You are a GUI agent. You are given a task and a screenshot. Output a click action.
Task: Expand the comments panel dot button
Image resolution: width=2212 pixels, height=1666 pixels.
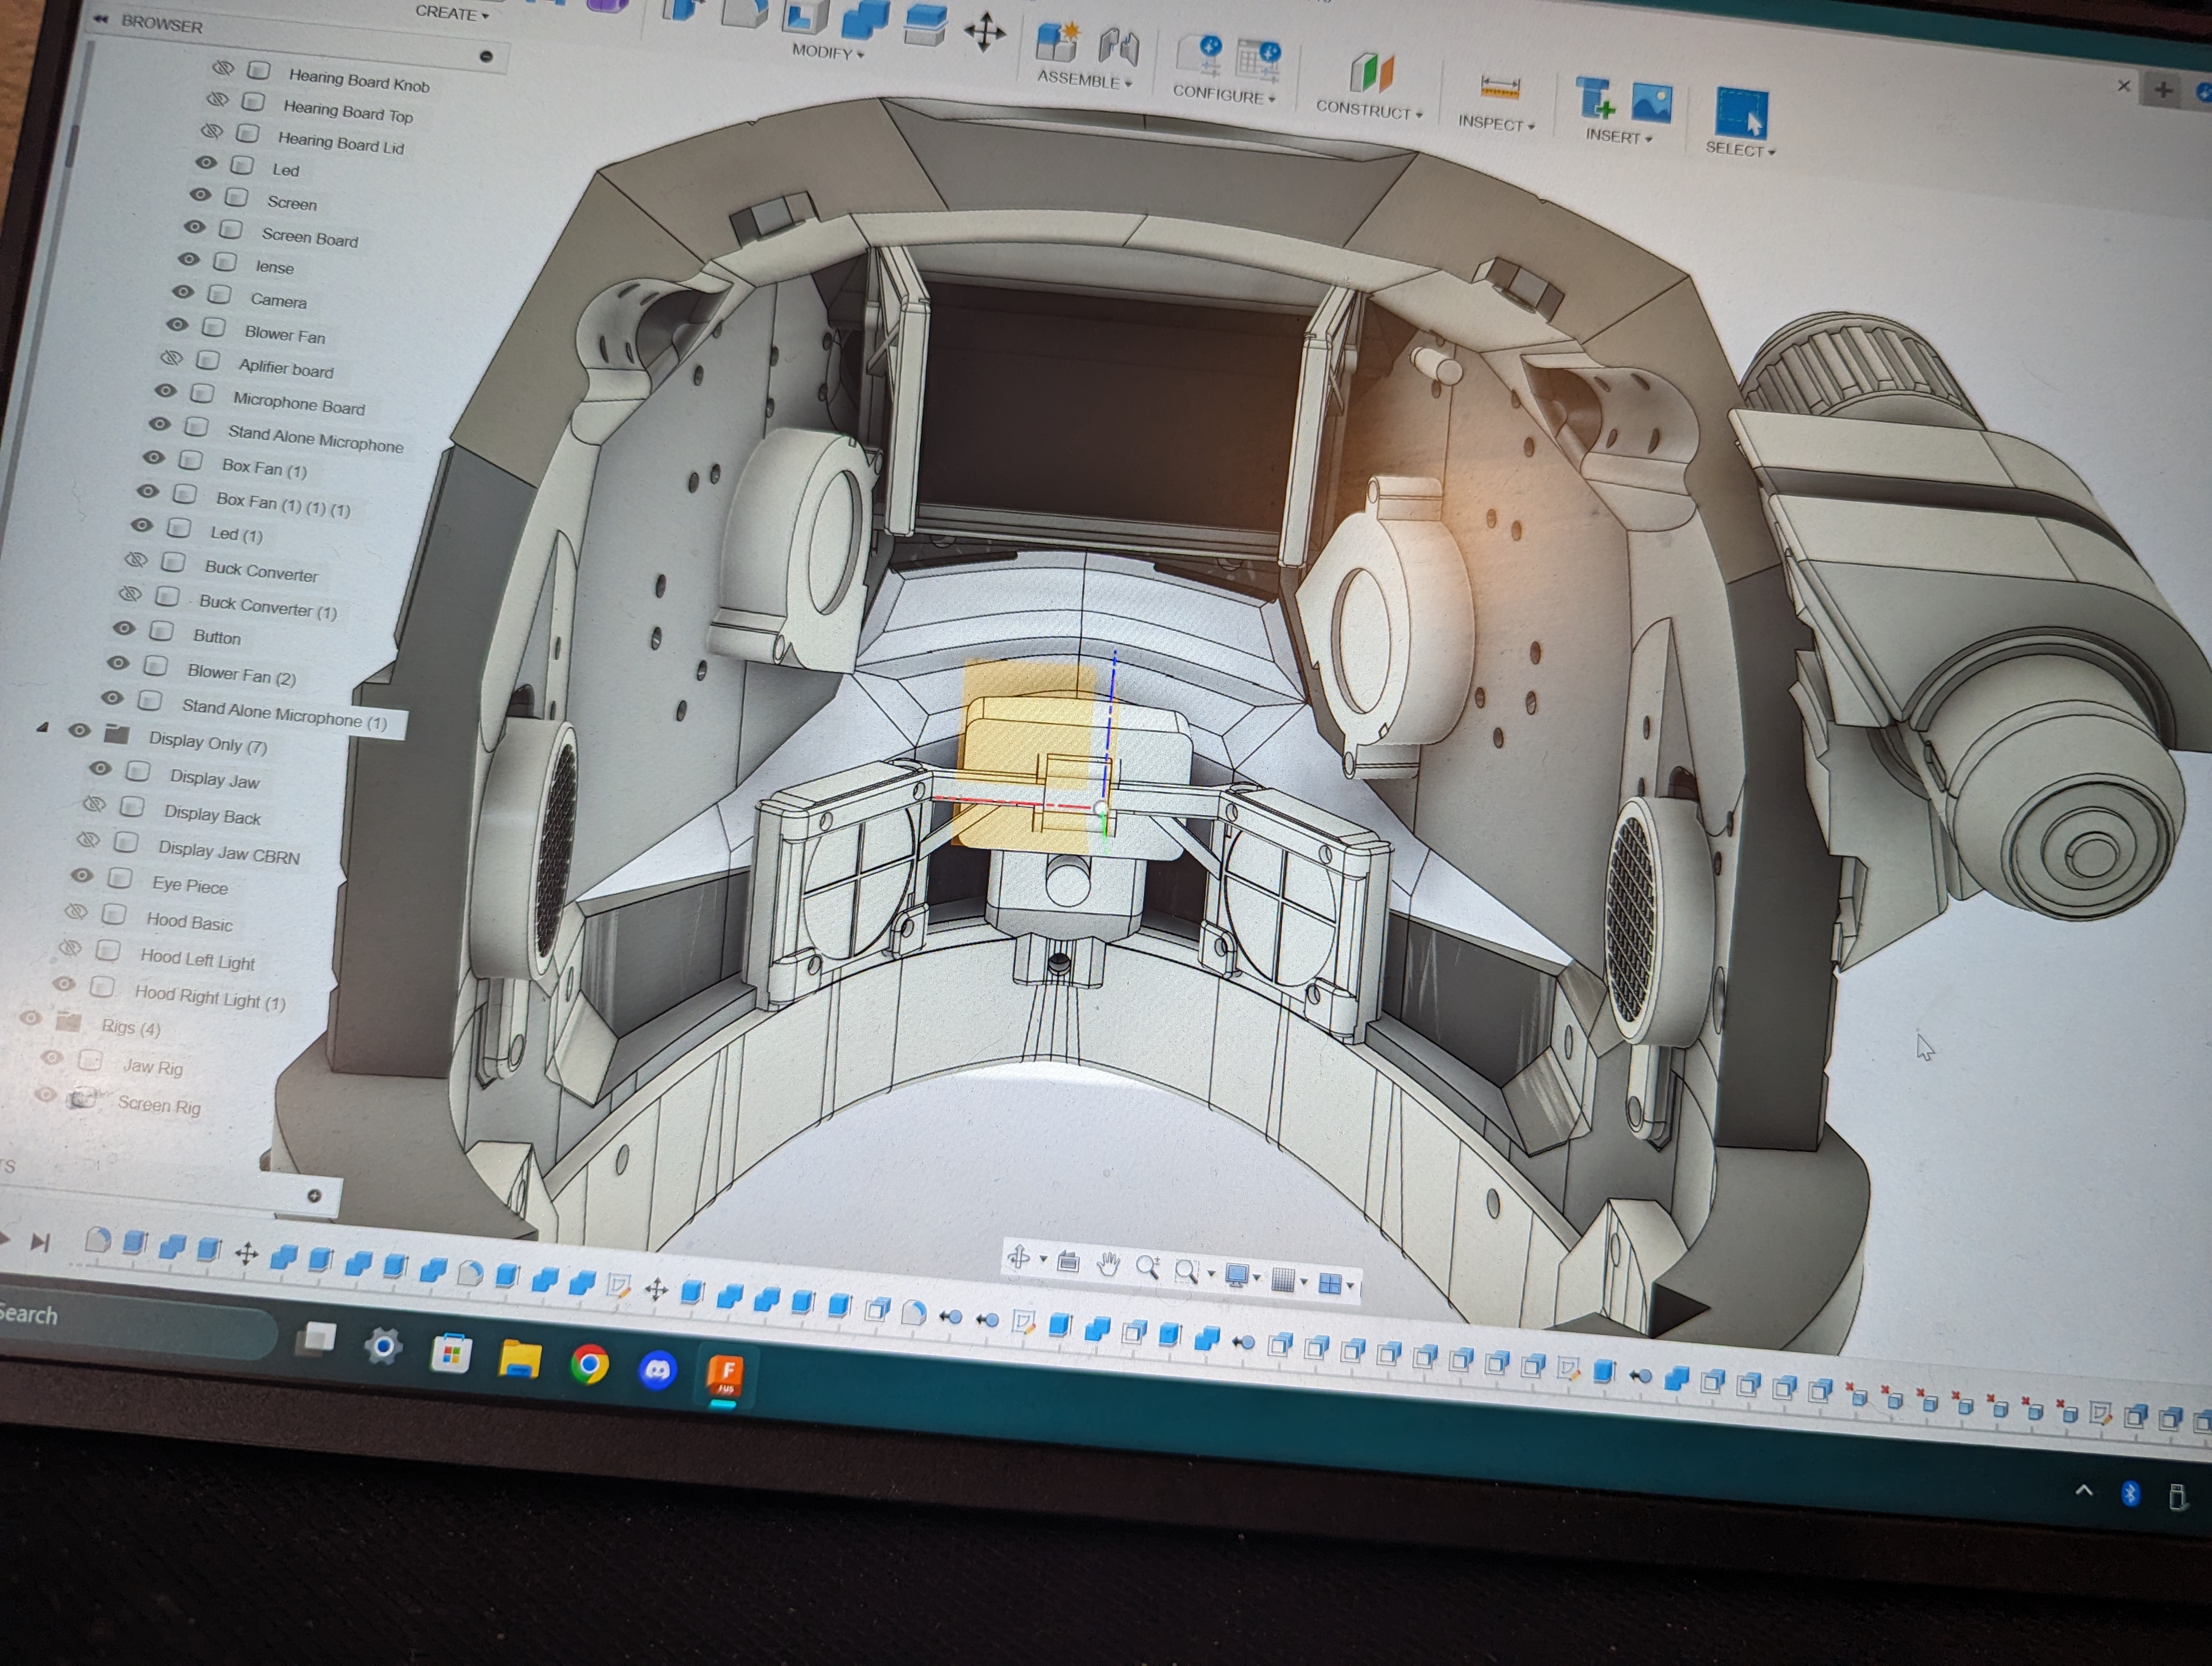(x=314, y=1195)
